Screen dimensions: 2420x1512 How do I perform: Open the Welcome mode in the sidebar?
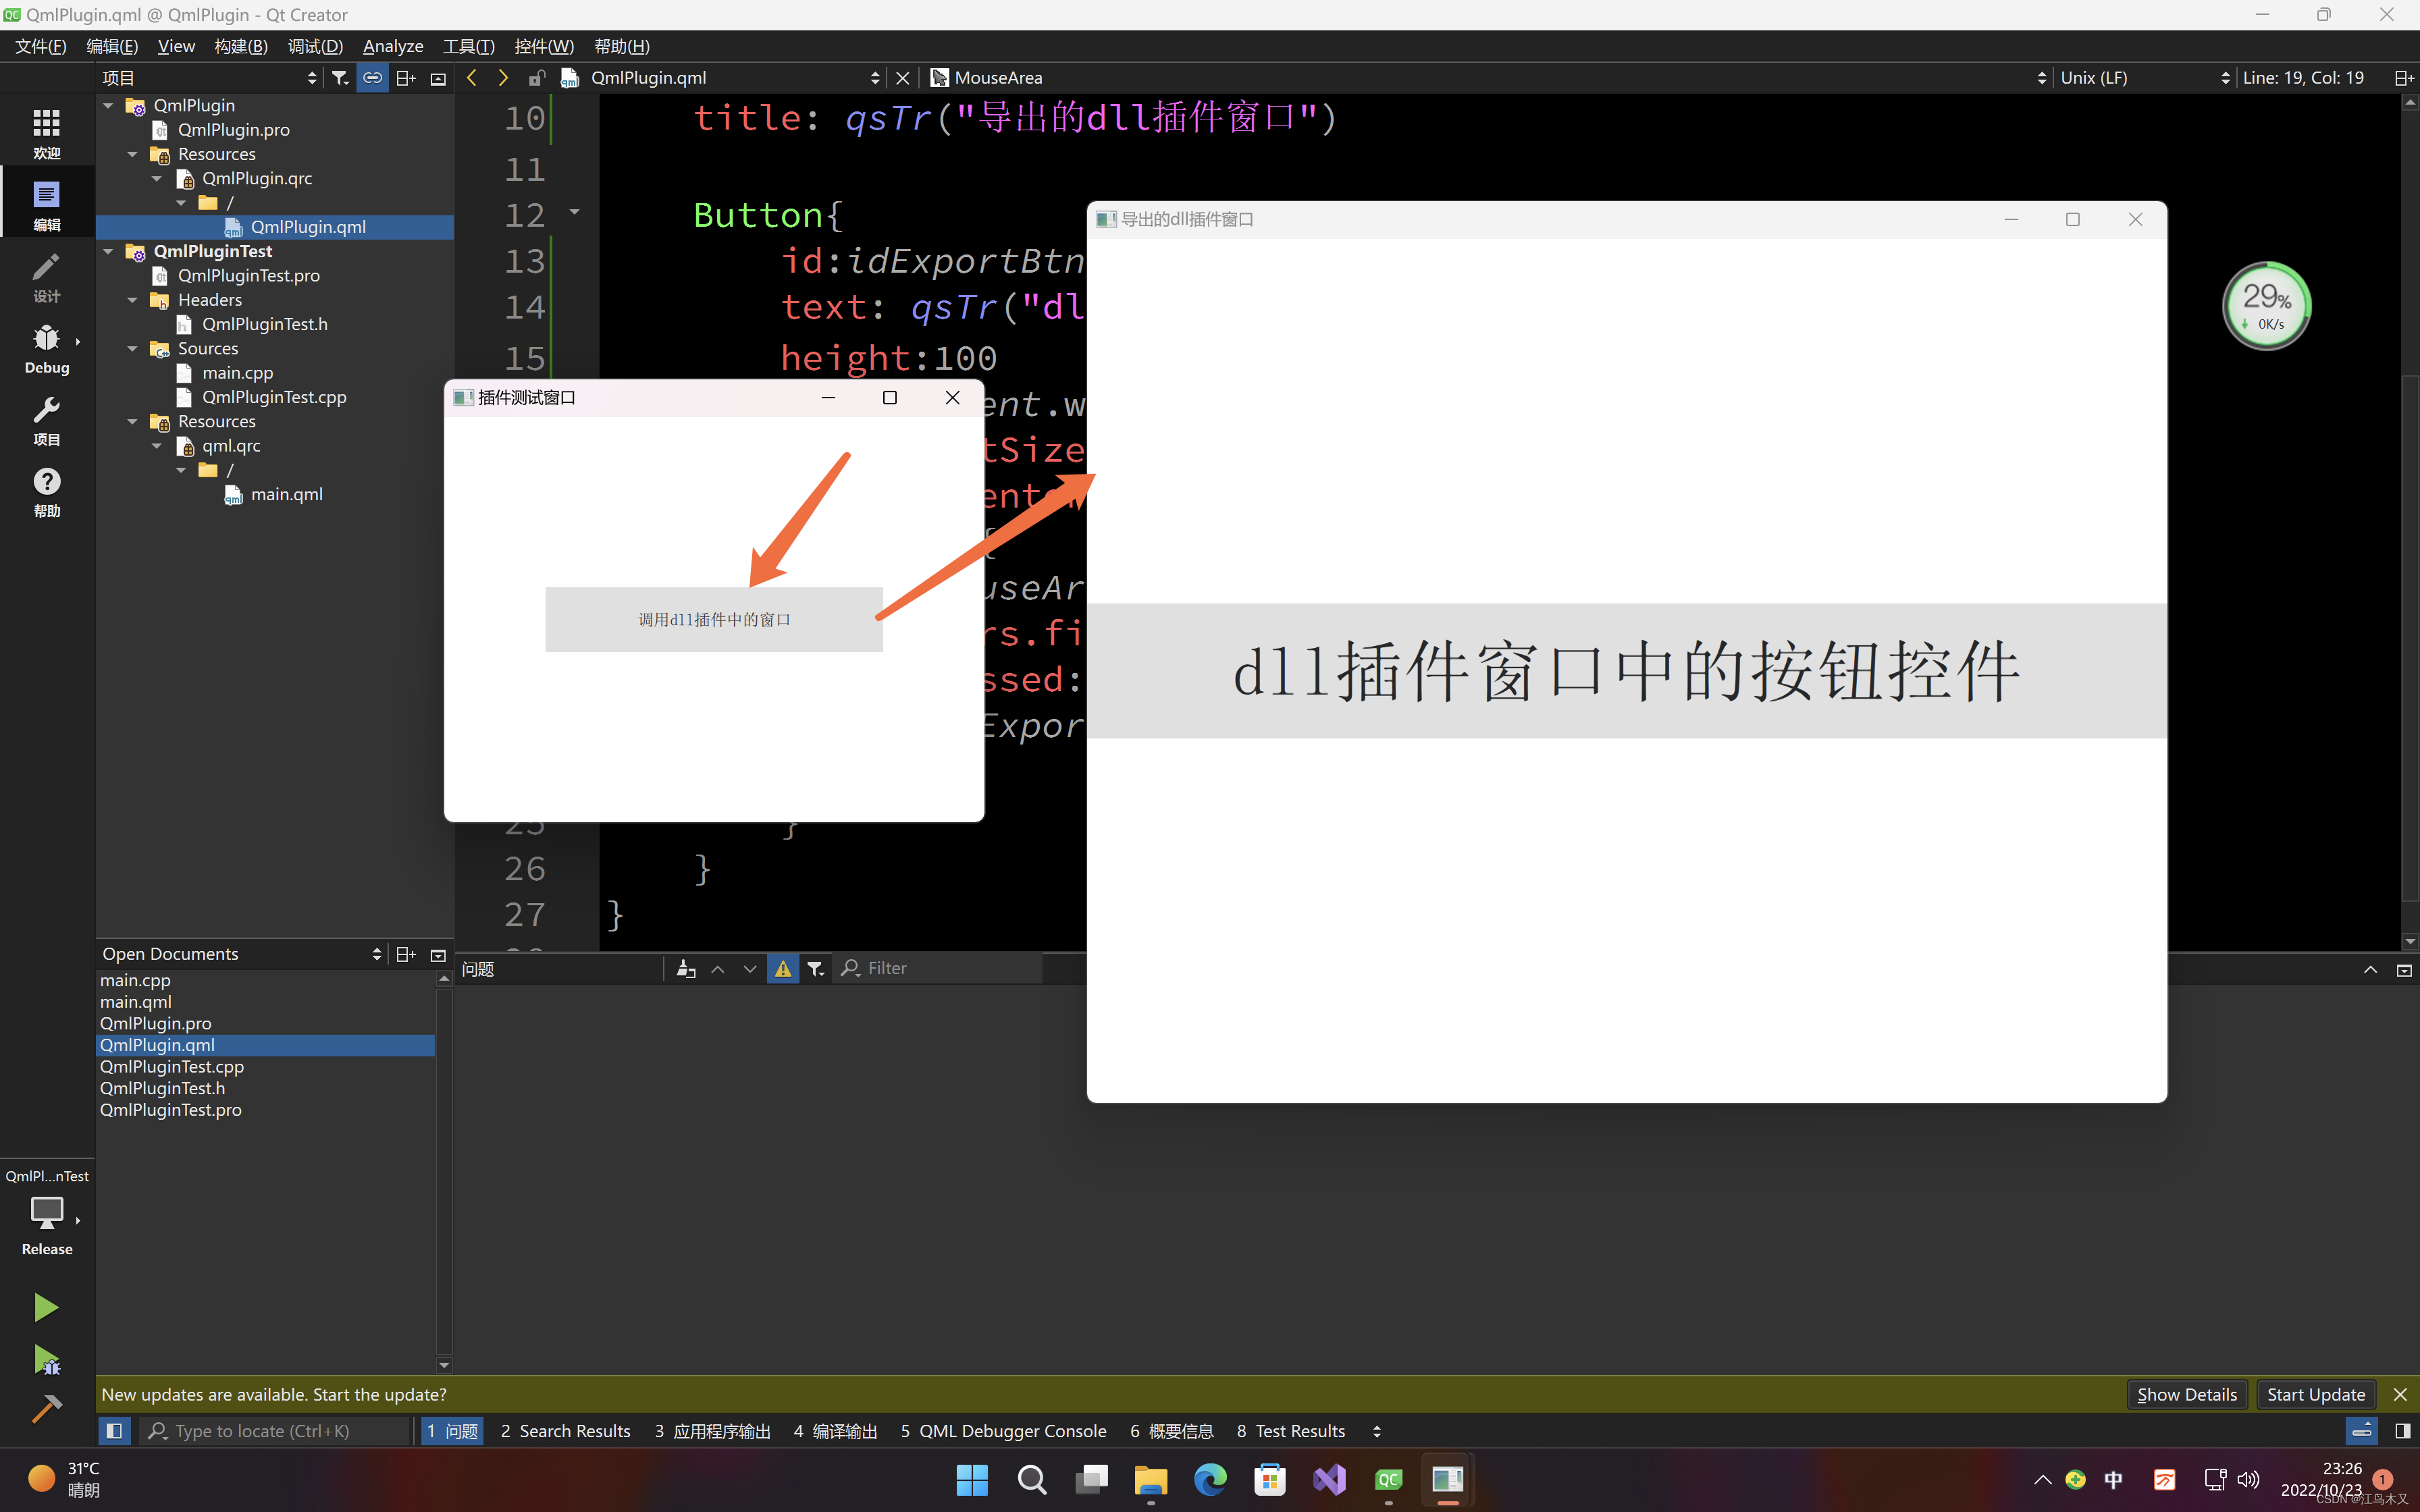click(46, 133)
